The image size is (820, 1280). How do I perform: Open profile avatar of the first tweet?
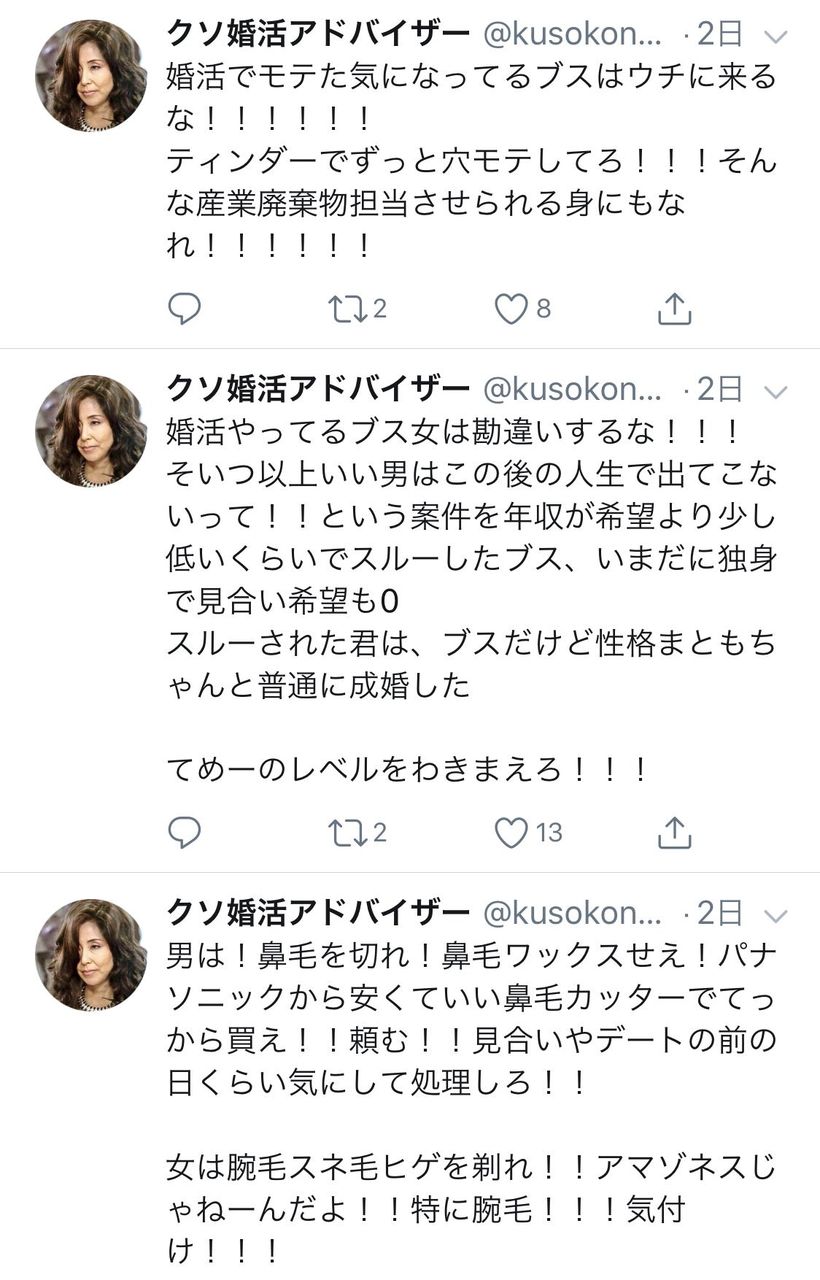tap(91, 75)
